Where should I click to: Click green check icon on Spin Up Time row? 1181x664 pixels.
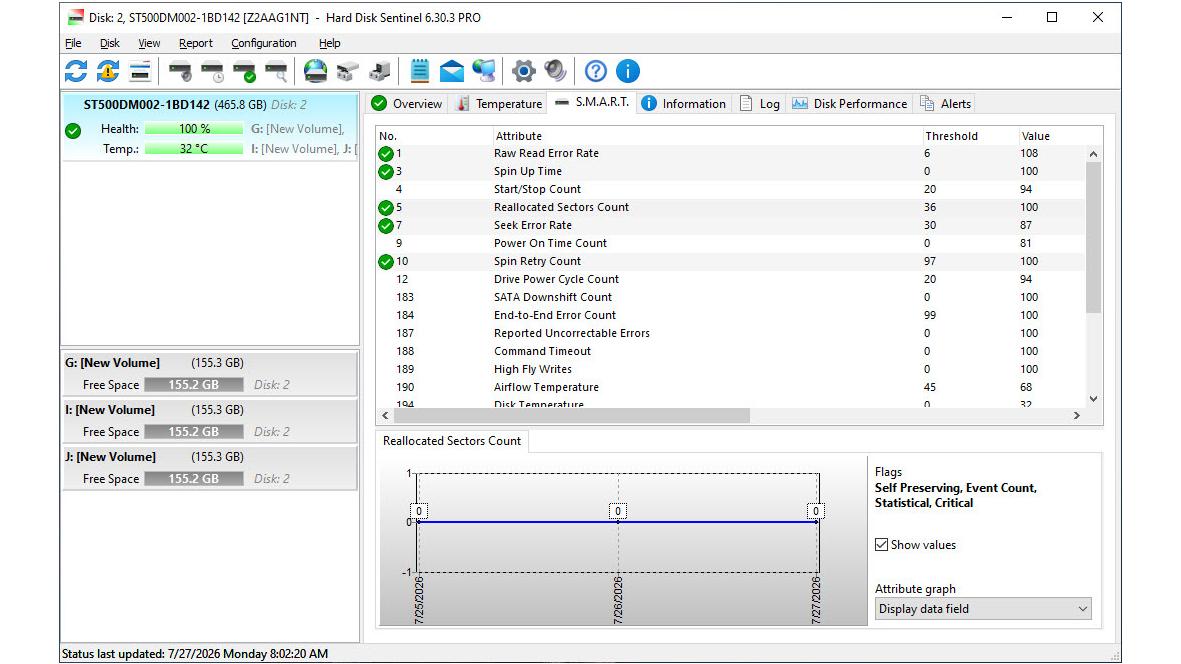(x=386, y=172)
